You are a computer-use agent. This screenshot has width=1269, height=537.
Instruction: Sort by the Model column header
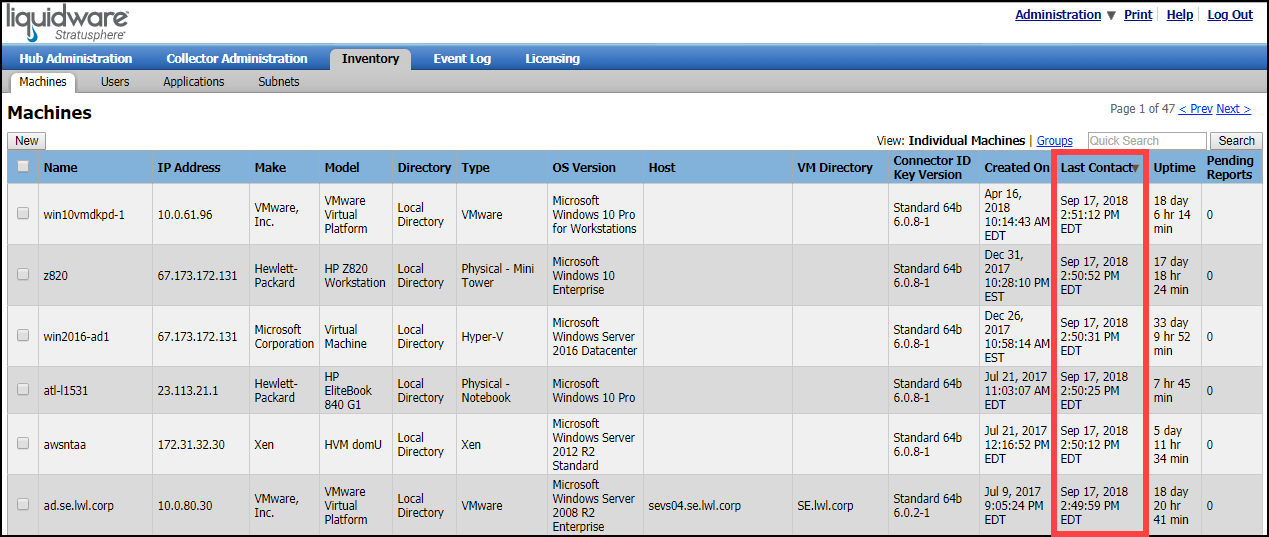click(x=342, y=168)
